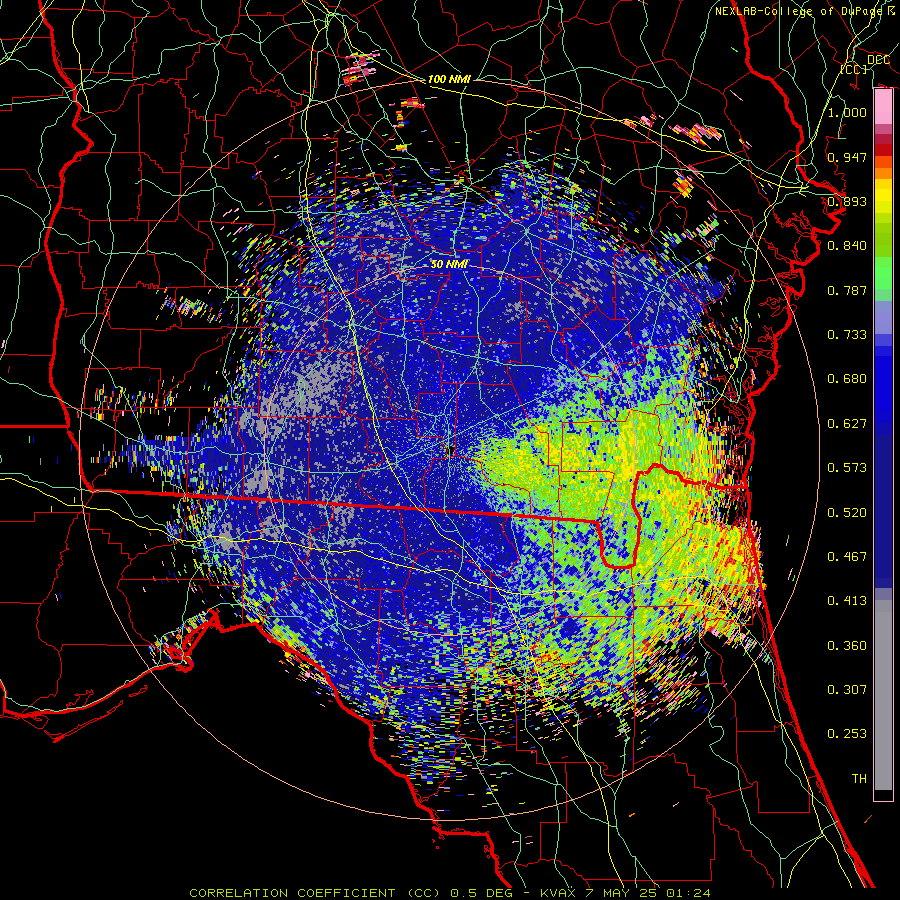This screenshot has height=900, width=900.
Task: Click the 50 NMI range ring label
Action: tap(449, 264)
